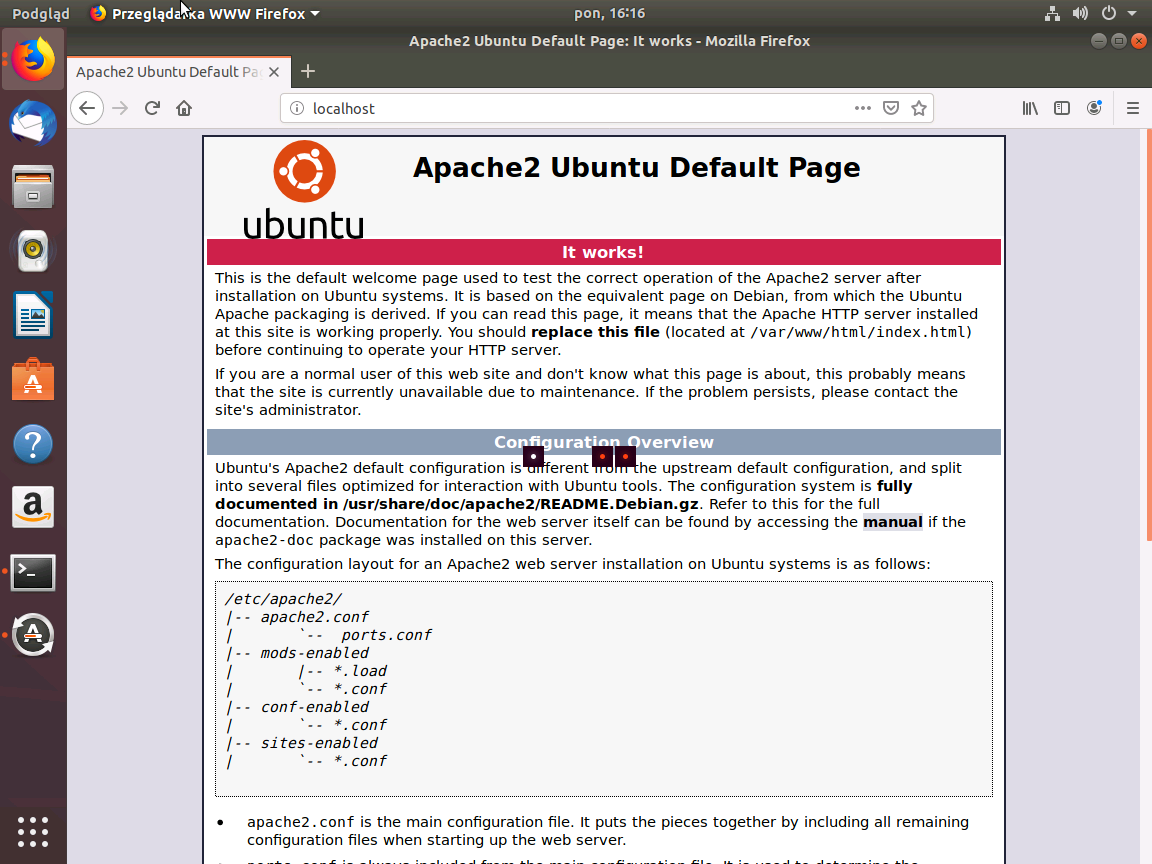Open the Firefox hamburger menu
The height and width of the screenshot is (864, 1152).
tap(1132, 108)
